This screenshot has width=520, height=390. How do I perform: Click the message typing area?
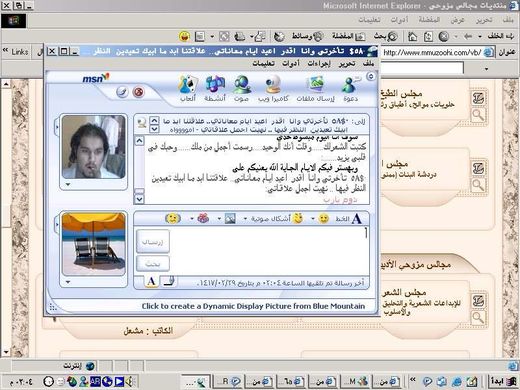pos(269,251)
